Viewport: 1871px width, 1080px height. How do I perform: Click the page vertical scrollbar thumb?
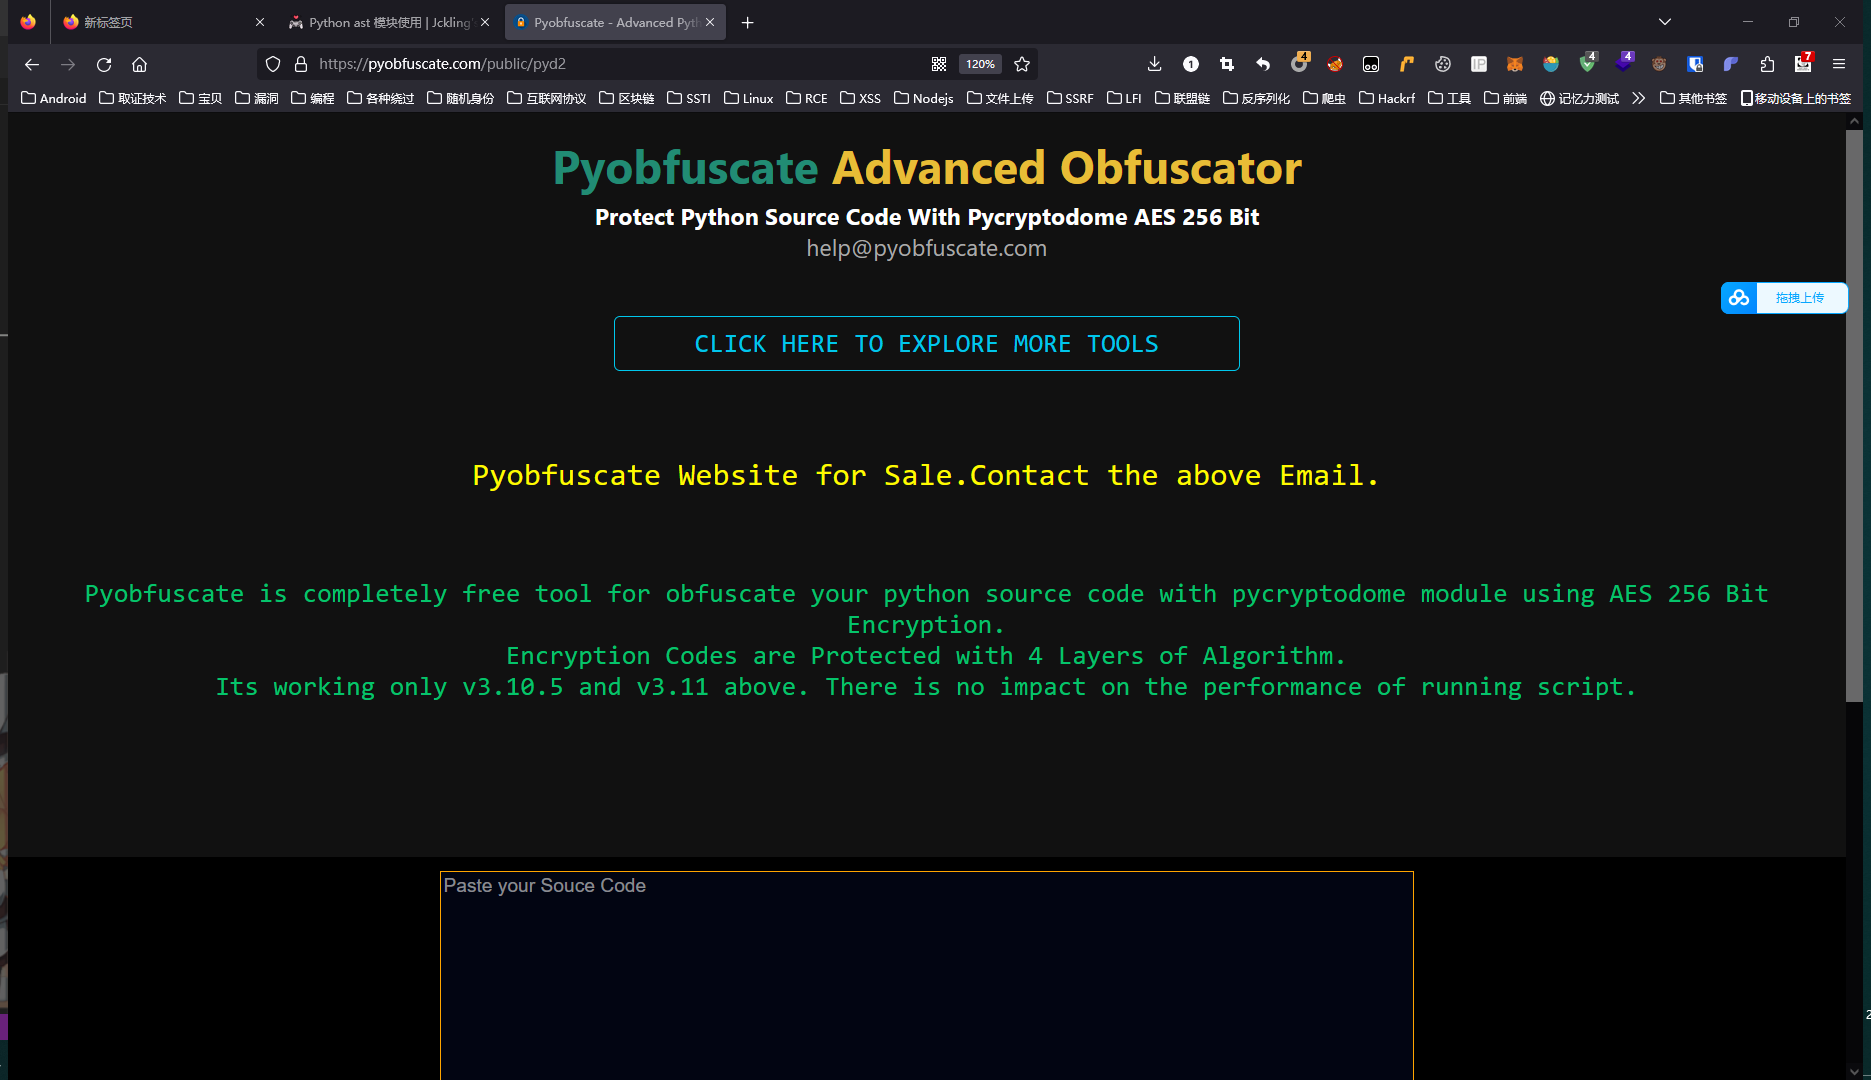(1854, 415)
